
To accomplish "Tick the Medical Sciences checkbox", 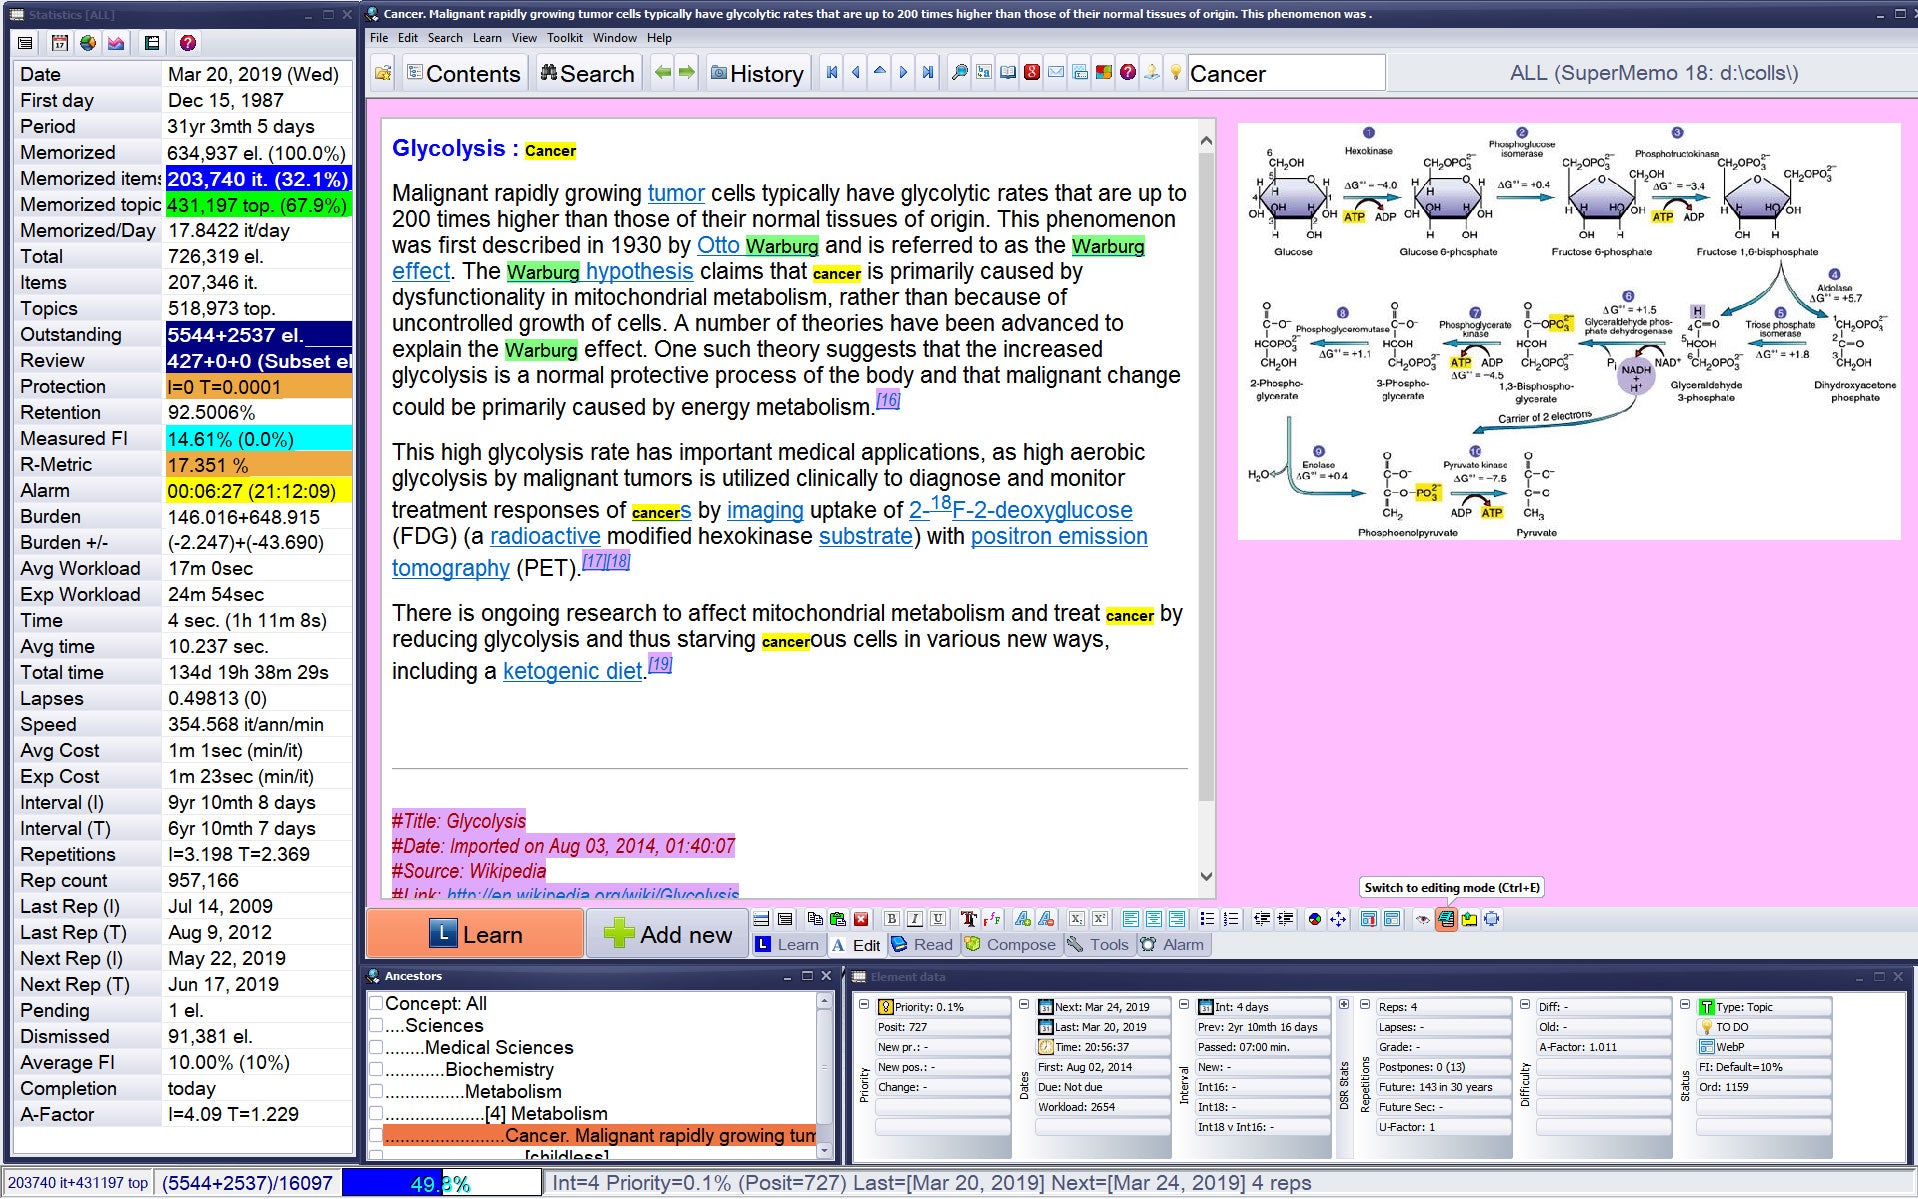I will 377,1048.
